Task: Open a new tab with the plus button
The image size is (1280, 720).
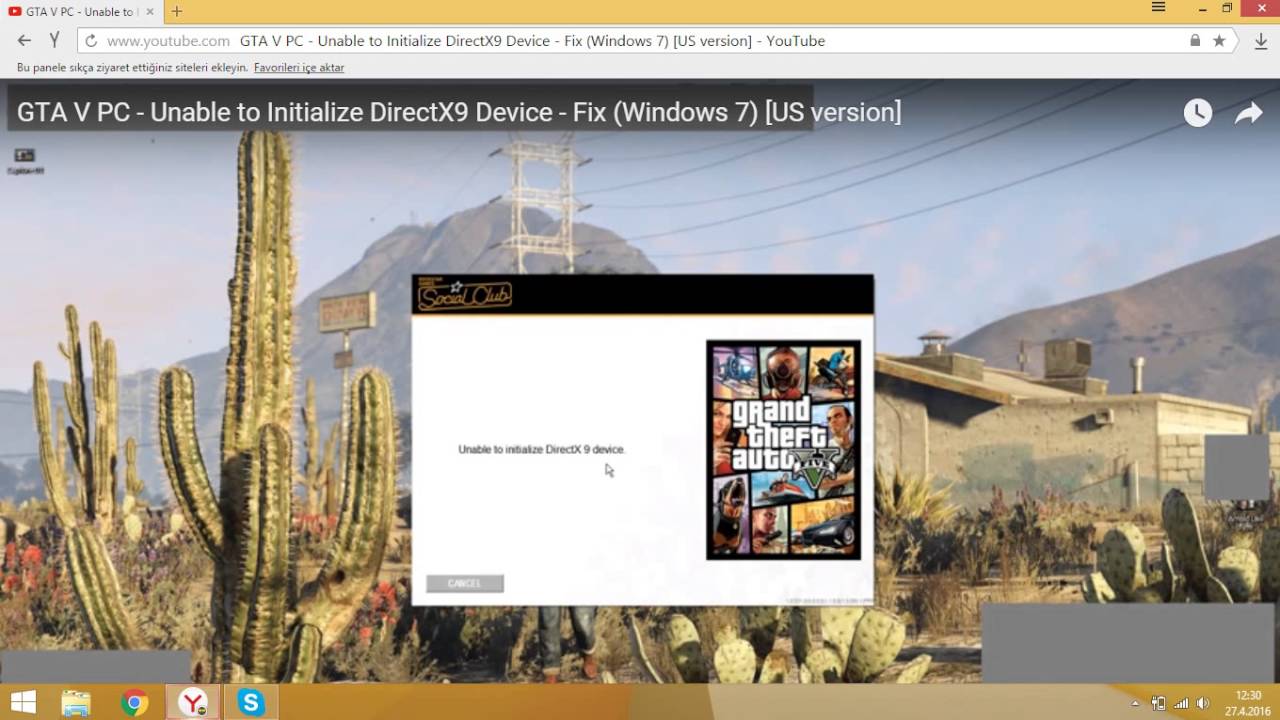Action: [177, 11]
